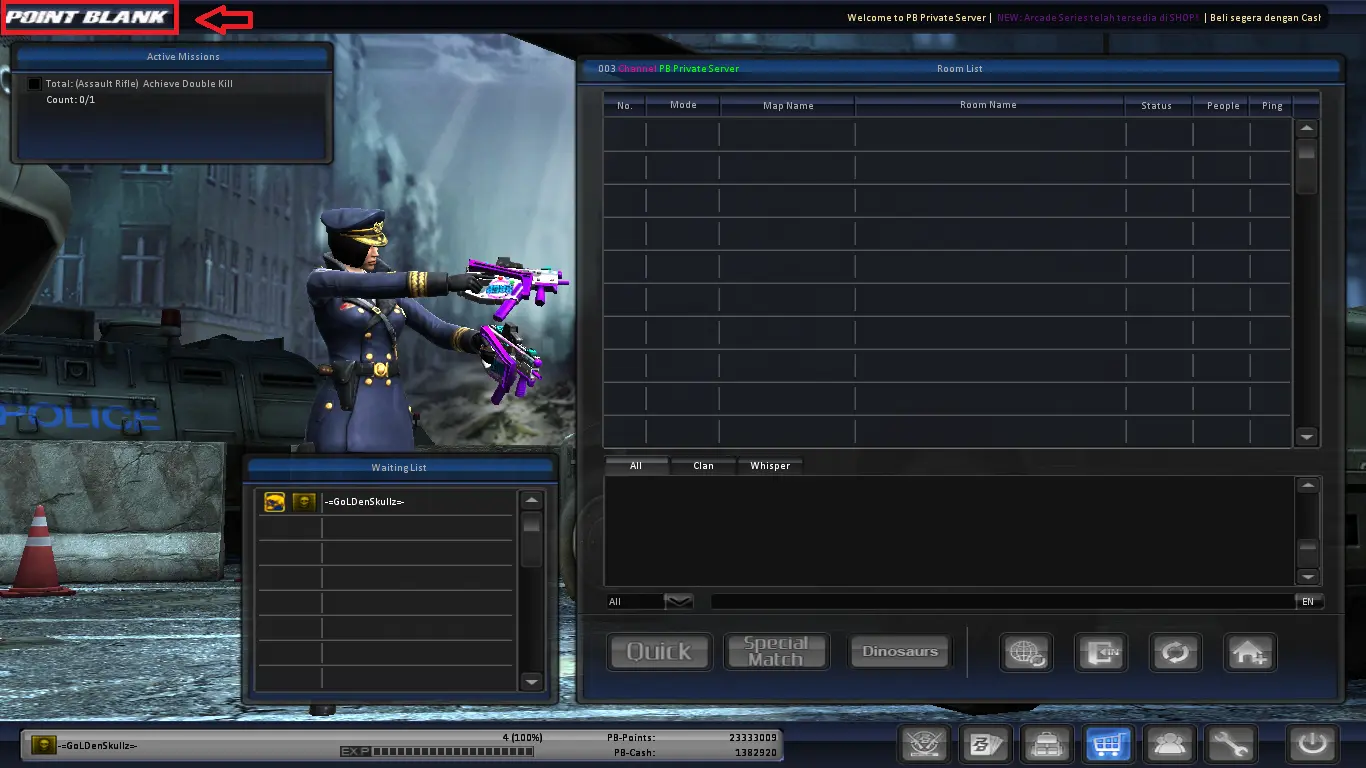Click the power exit icon
Screen dimensions: 1366x768
[1311, 745]
